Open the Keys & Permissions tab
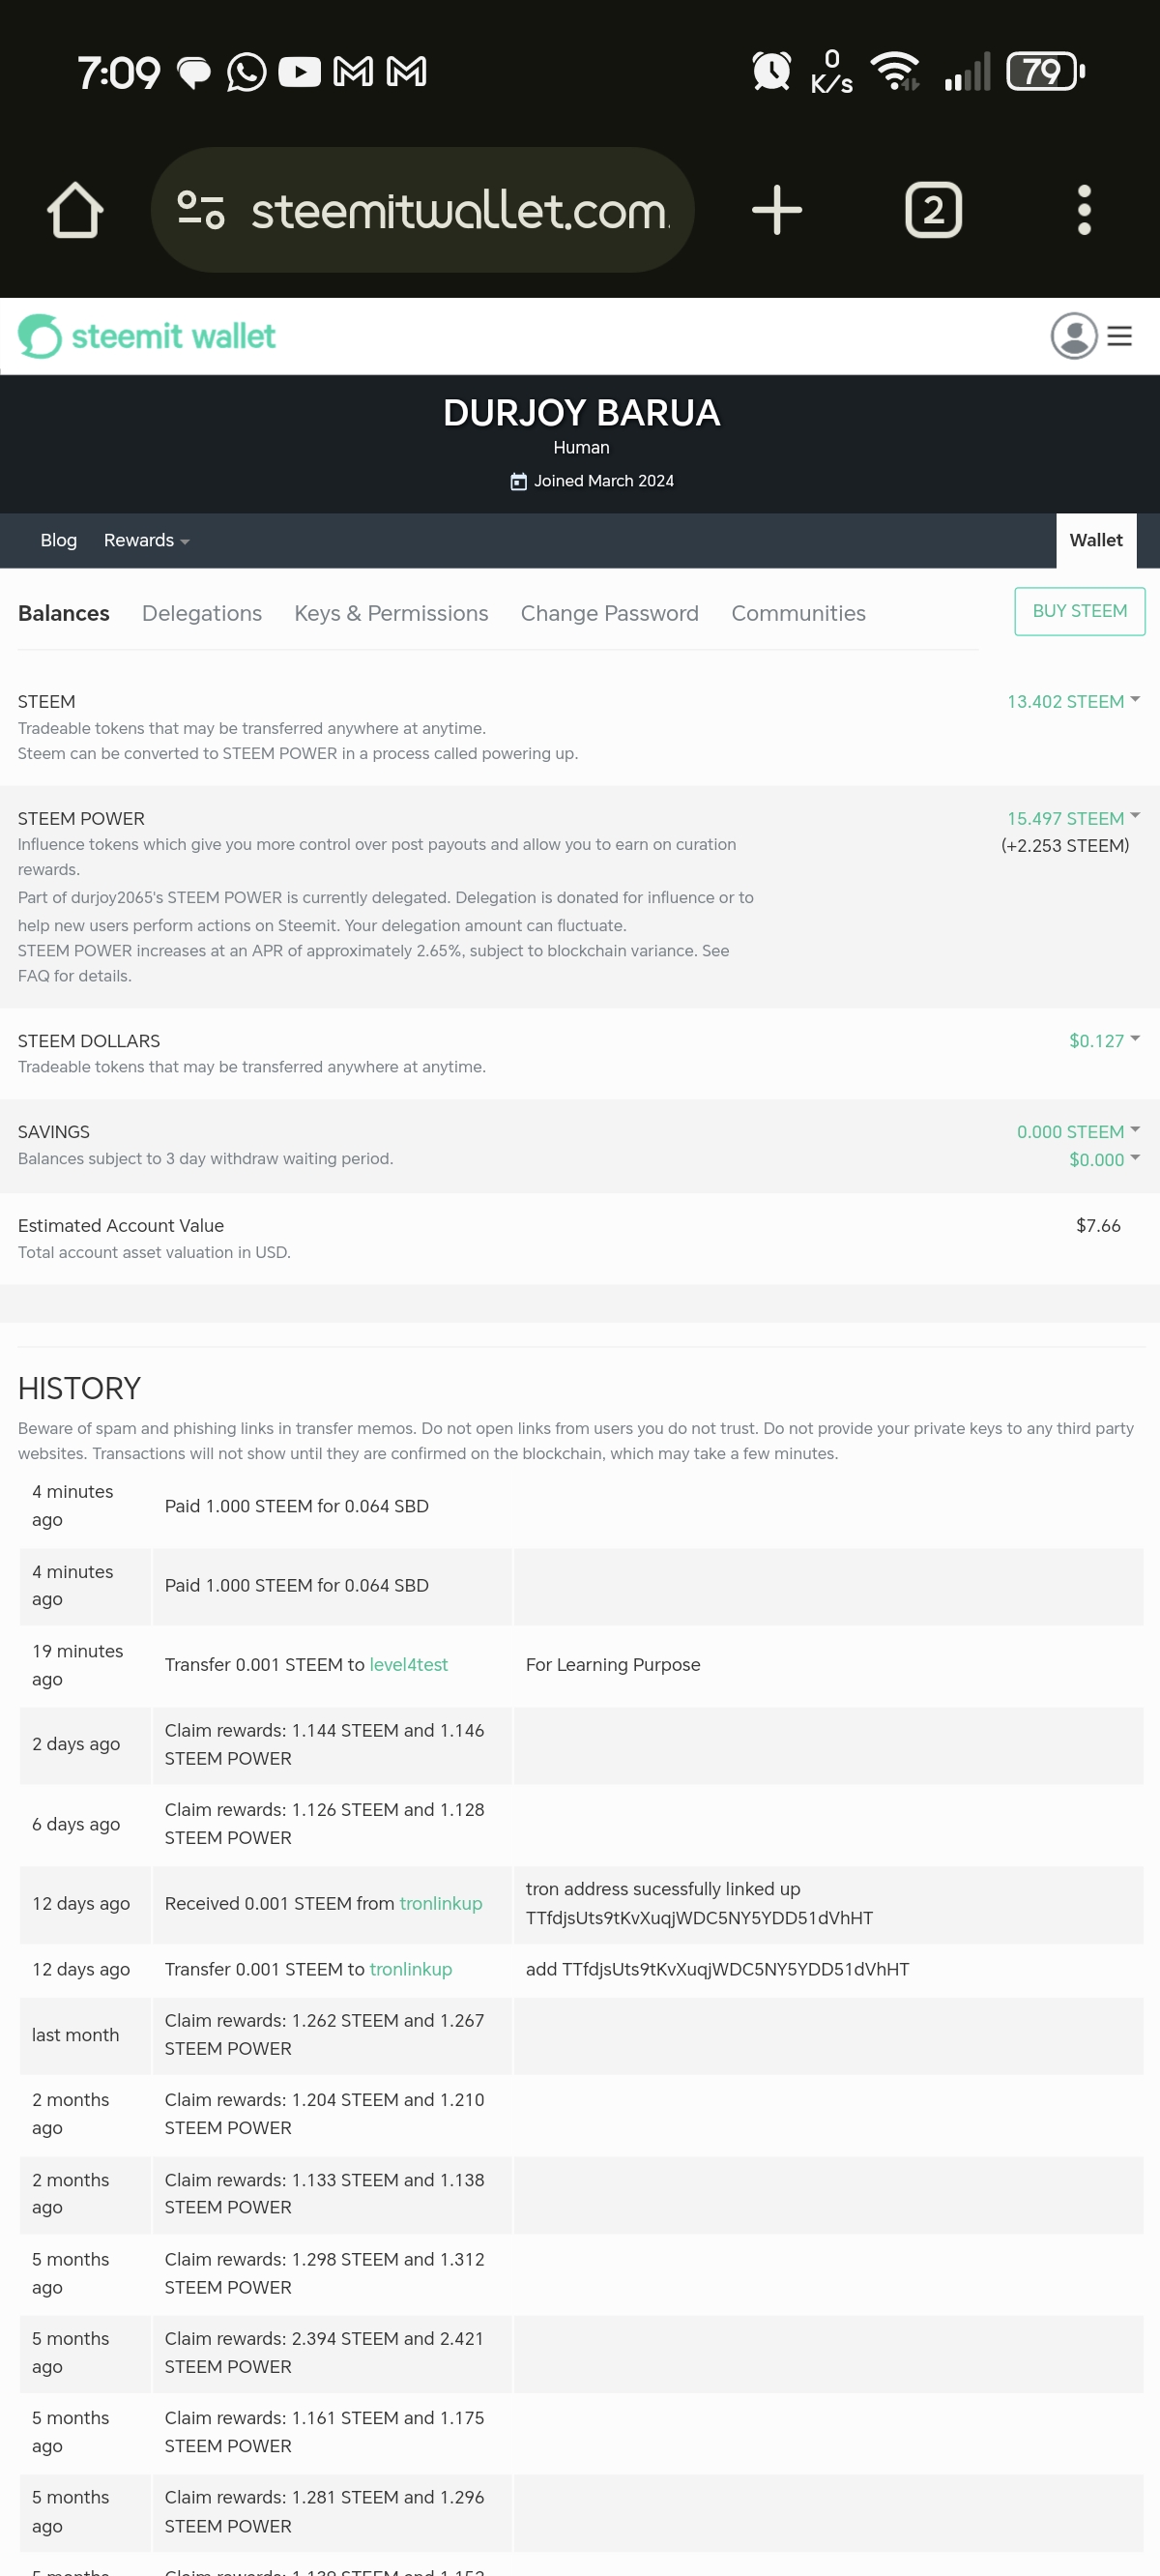The height and width of the screenshot is (2576, 1160). coord(391,614)
